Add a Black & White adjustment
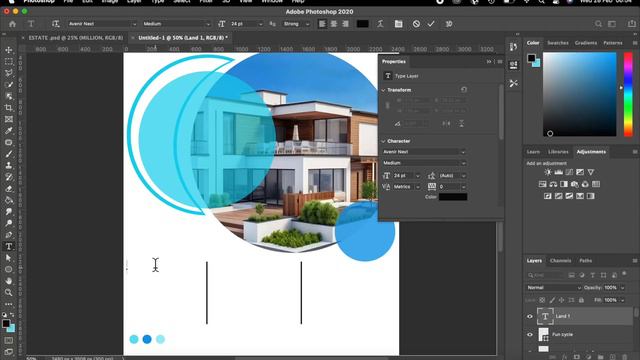640x360 pixels. (564, 184)
